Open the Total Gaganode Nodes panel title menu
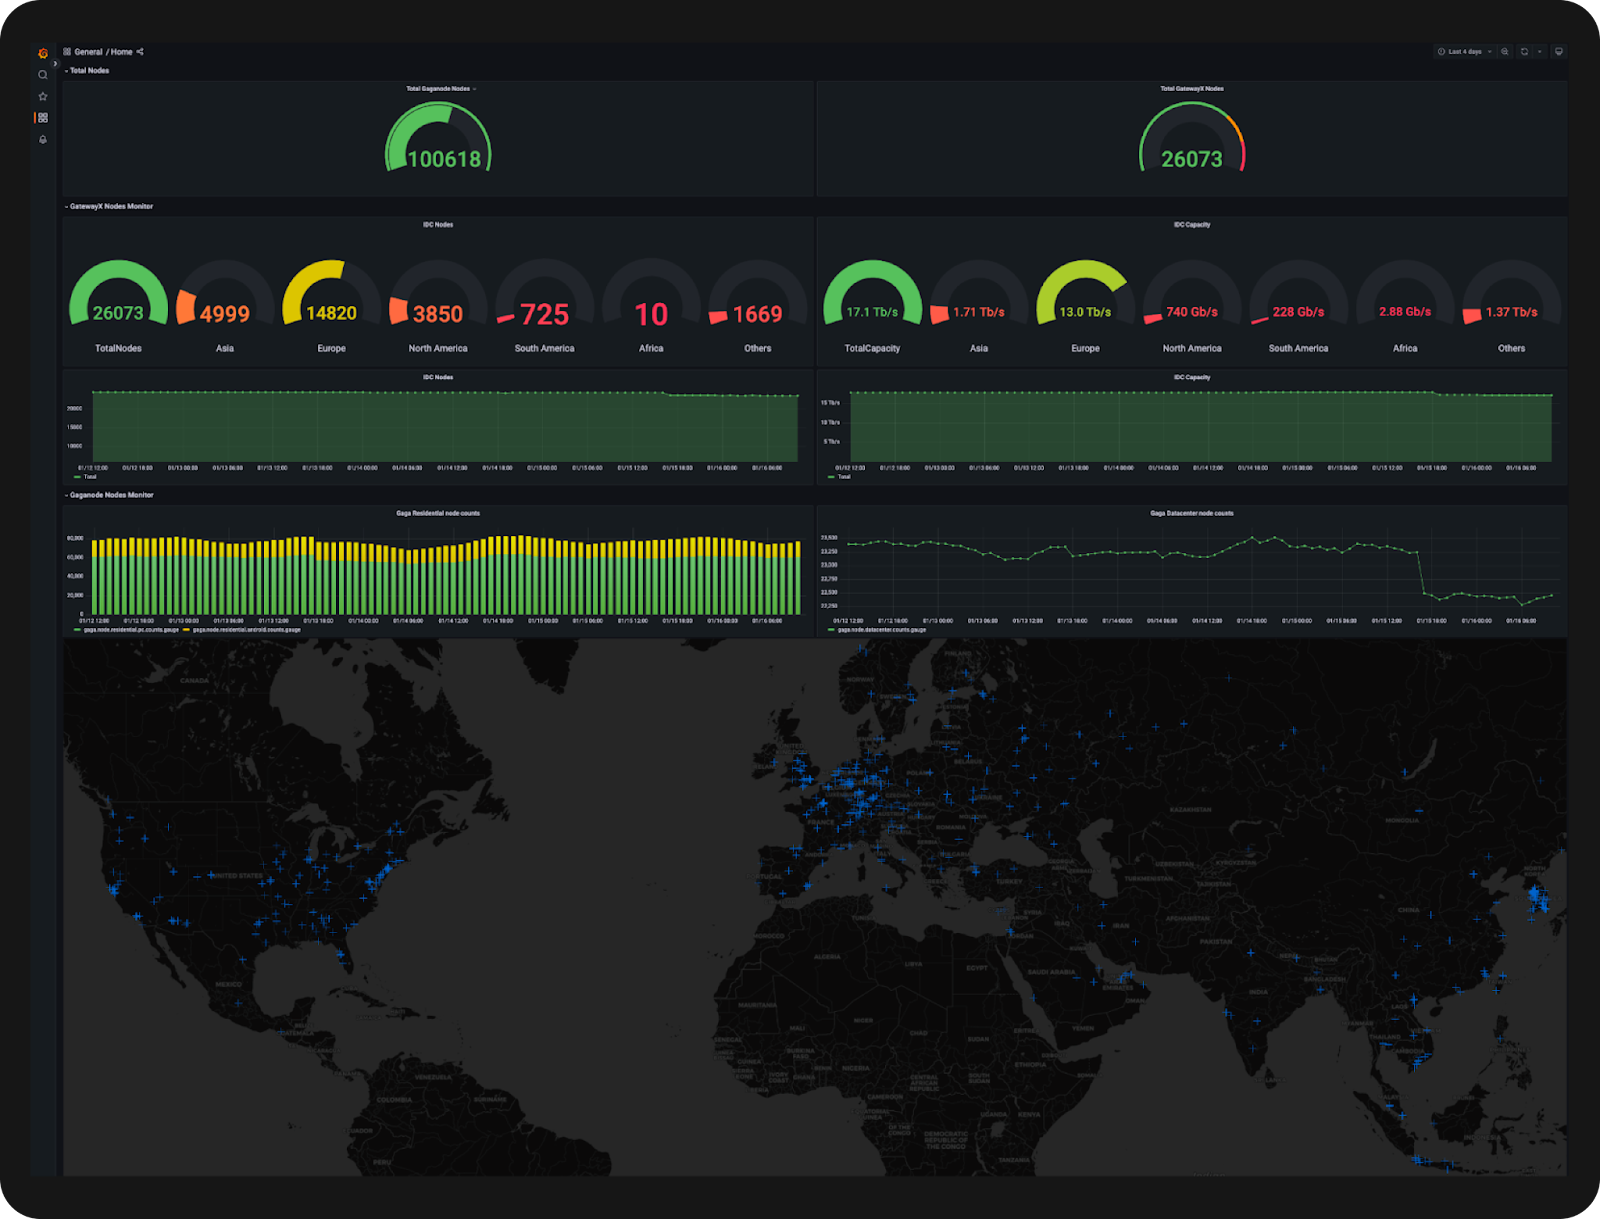Image resolution: width=1600 pixels, height=1219 pixels. click(x=440, y=89)
